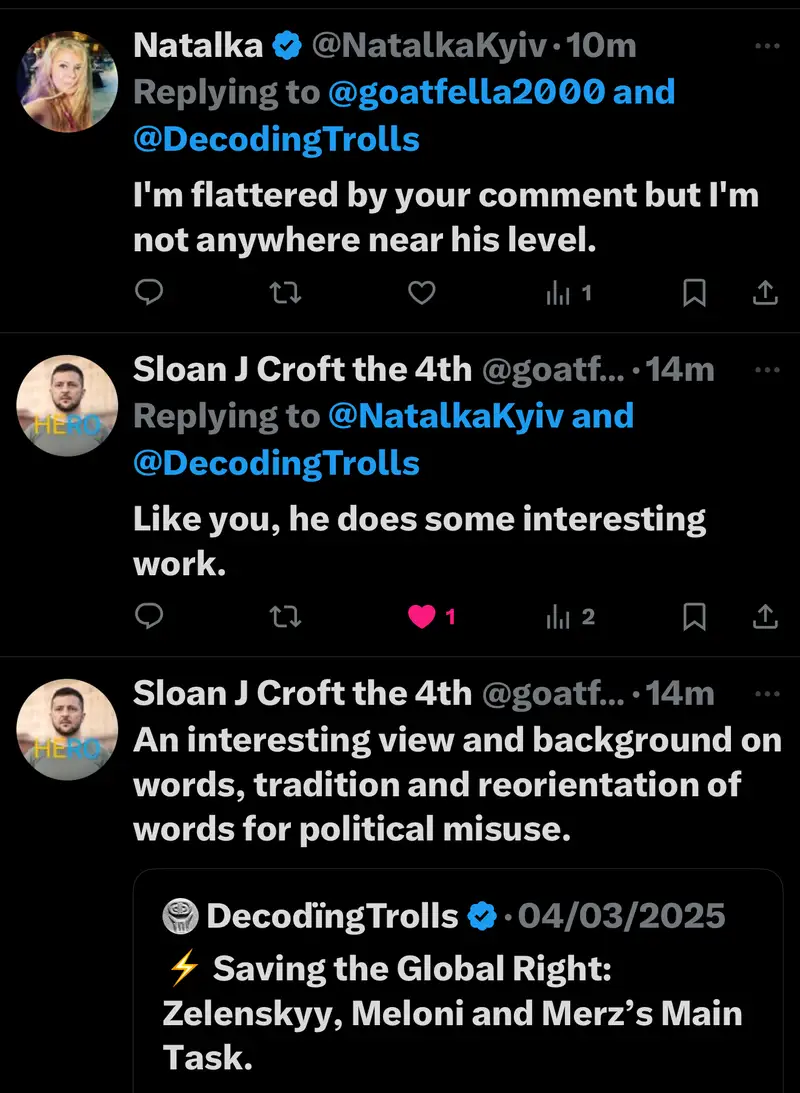800x1093 pixels.
Task: Share the 'interesting work' tweet
Action: point(764,616)
